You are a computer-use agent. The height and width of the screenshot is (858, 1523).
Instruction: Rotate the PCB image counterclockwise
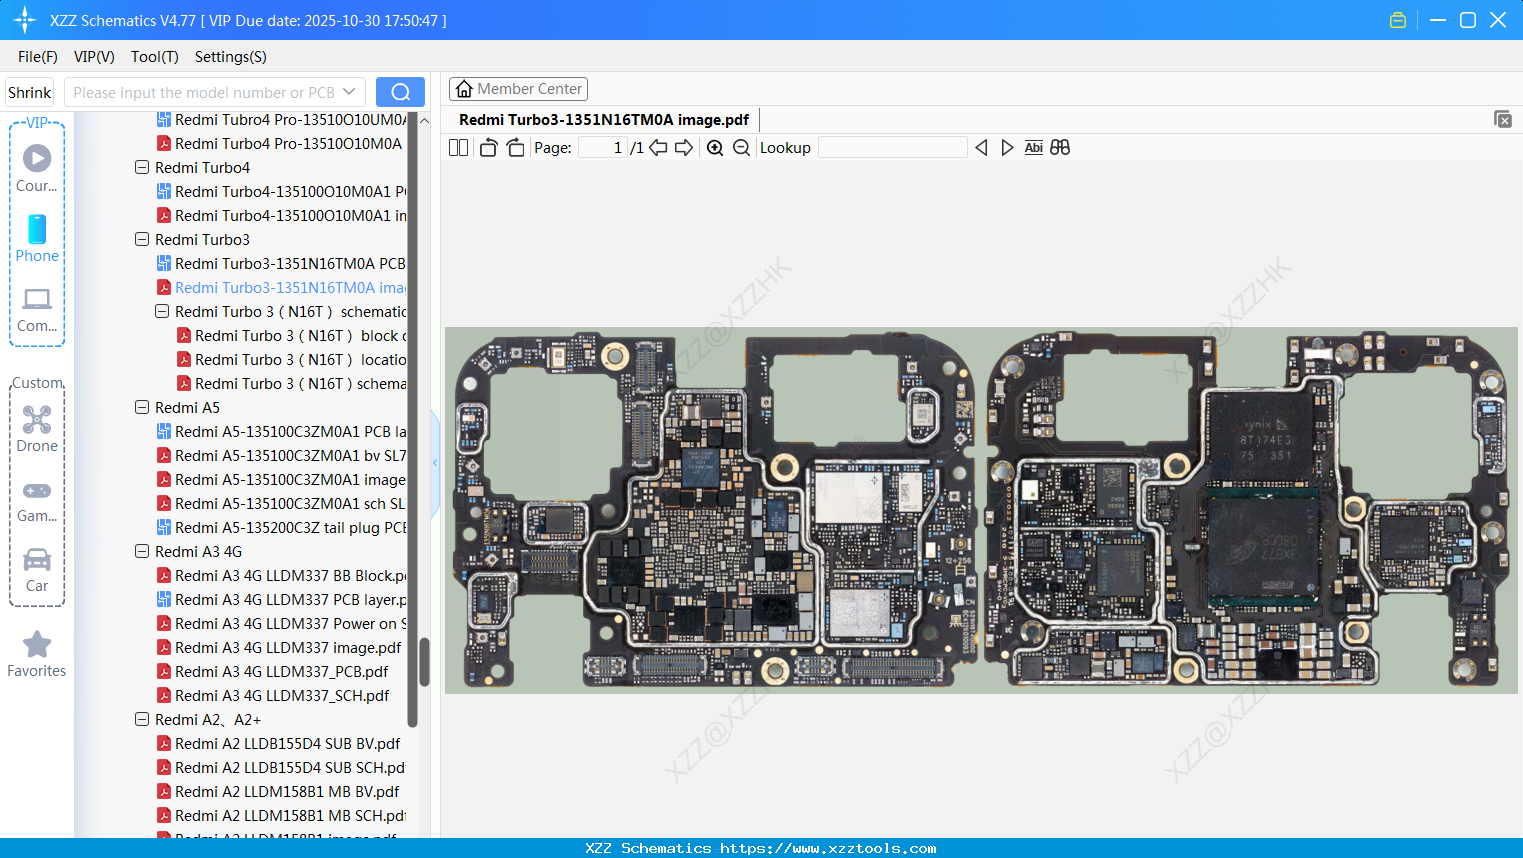pyautogui.click(x=488, y=147)
